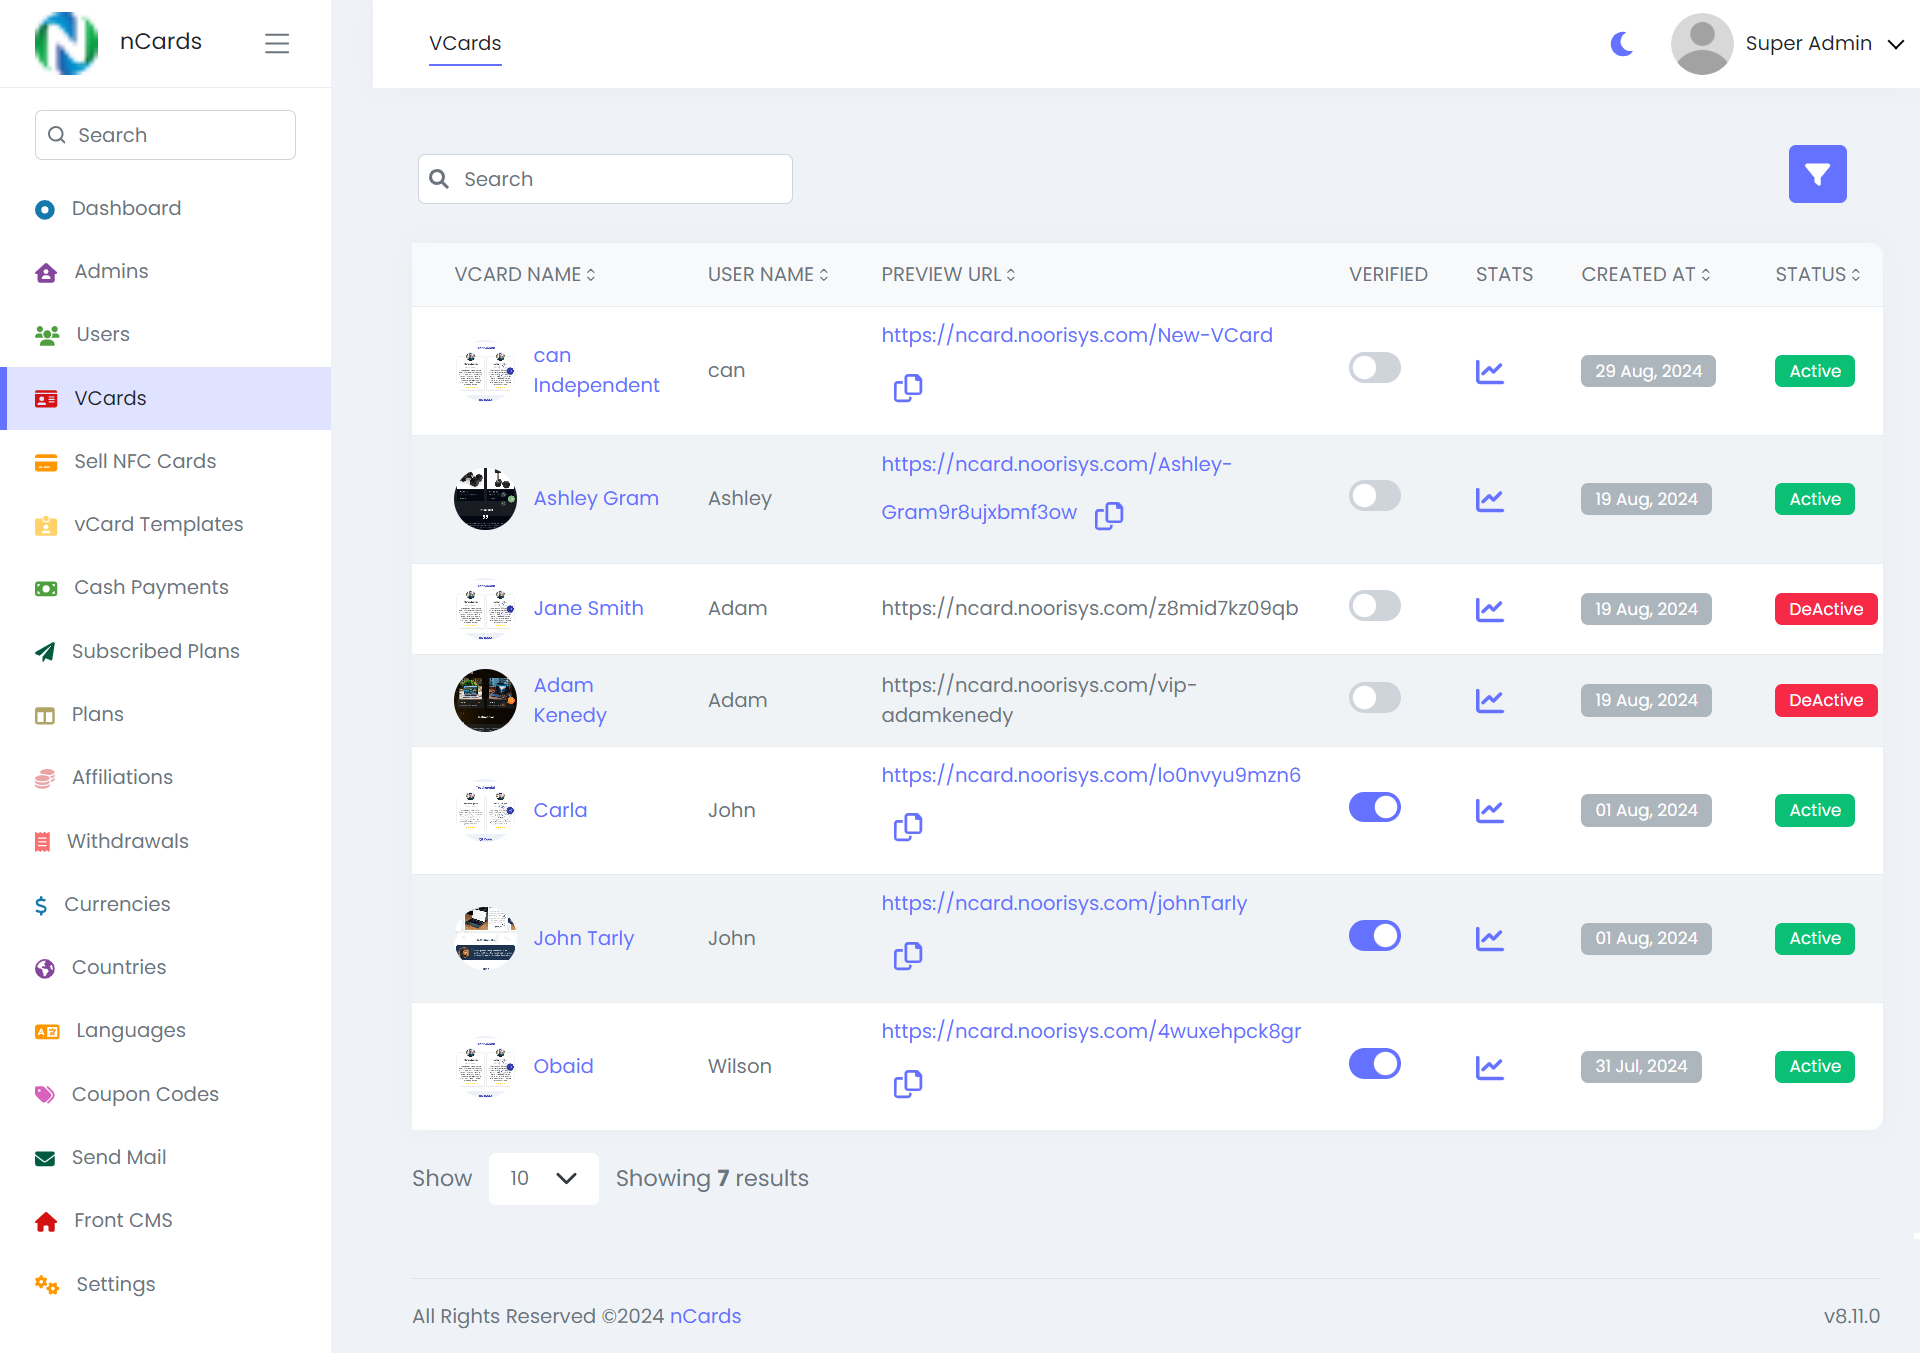Open the Settings menu item

pyautogui.click(x=115, y=1284)
